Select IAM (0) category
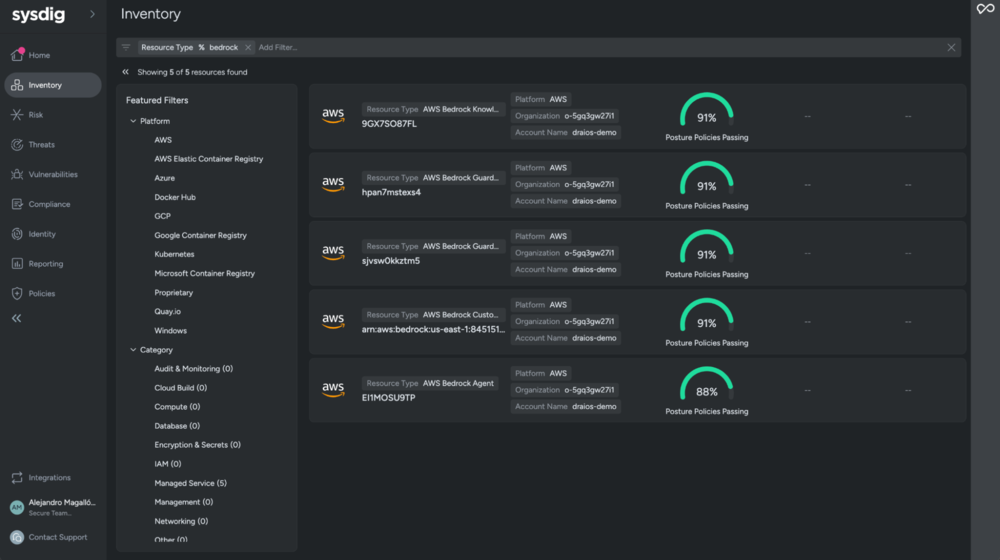 (x=168, y=464)
